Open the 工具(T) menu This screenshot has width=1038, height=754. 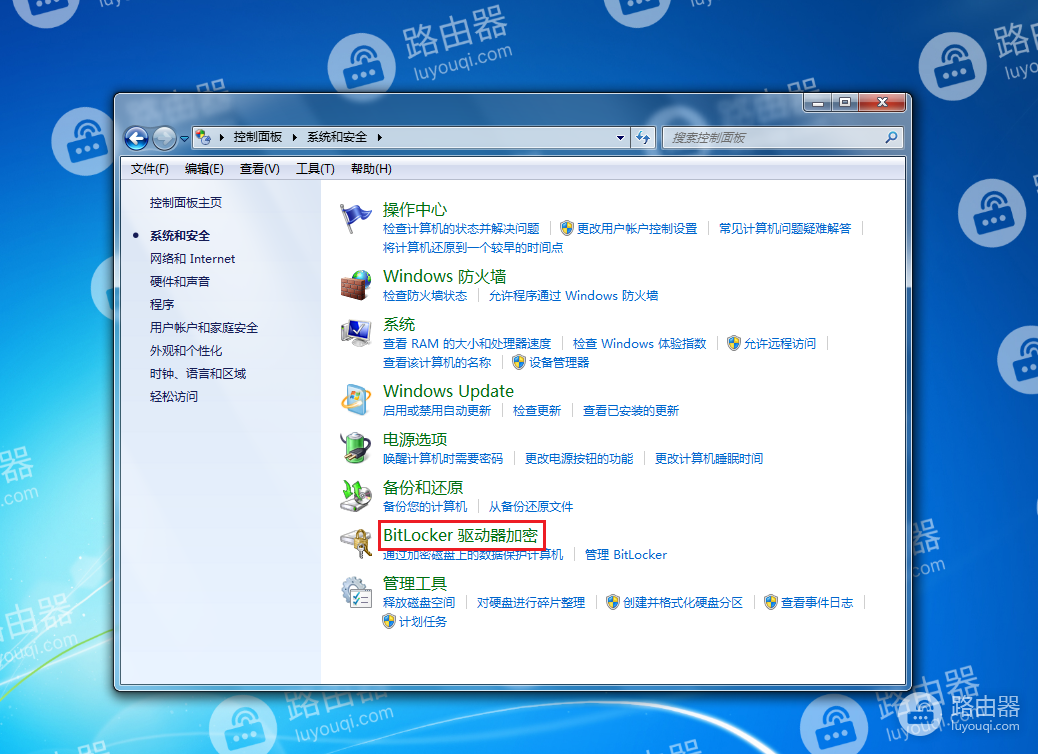pyautogui.click(x=315, y=169)
